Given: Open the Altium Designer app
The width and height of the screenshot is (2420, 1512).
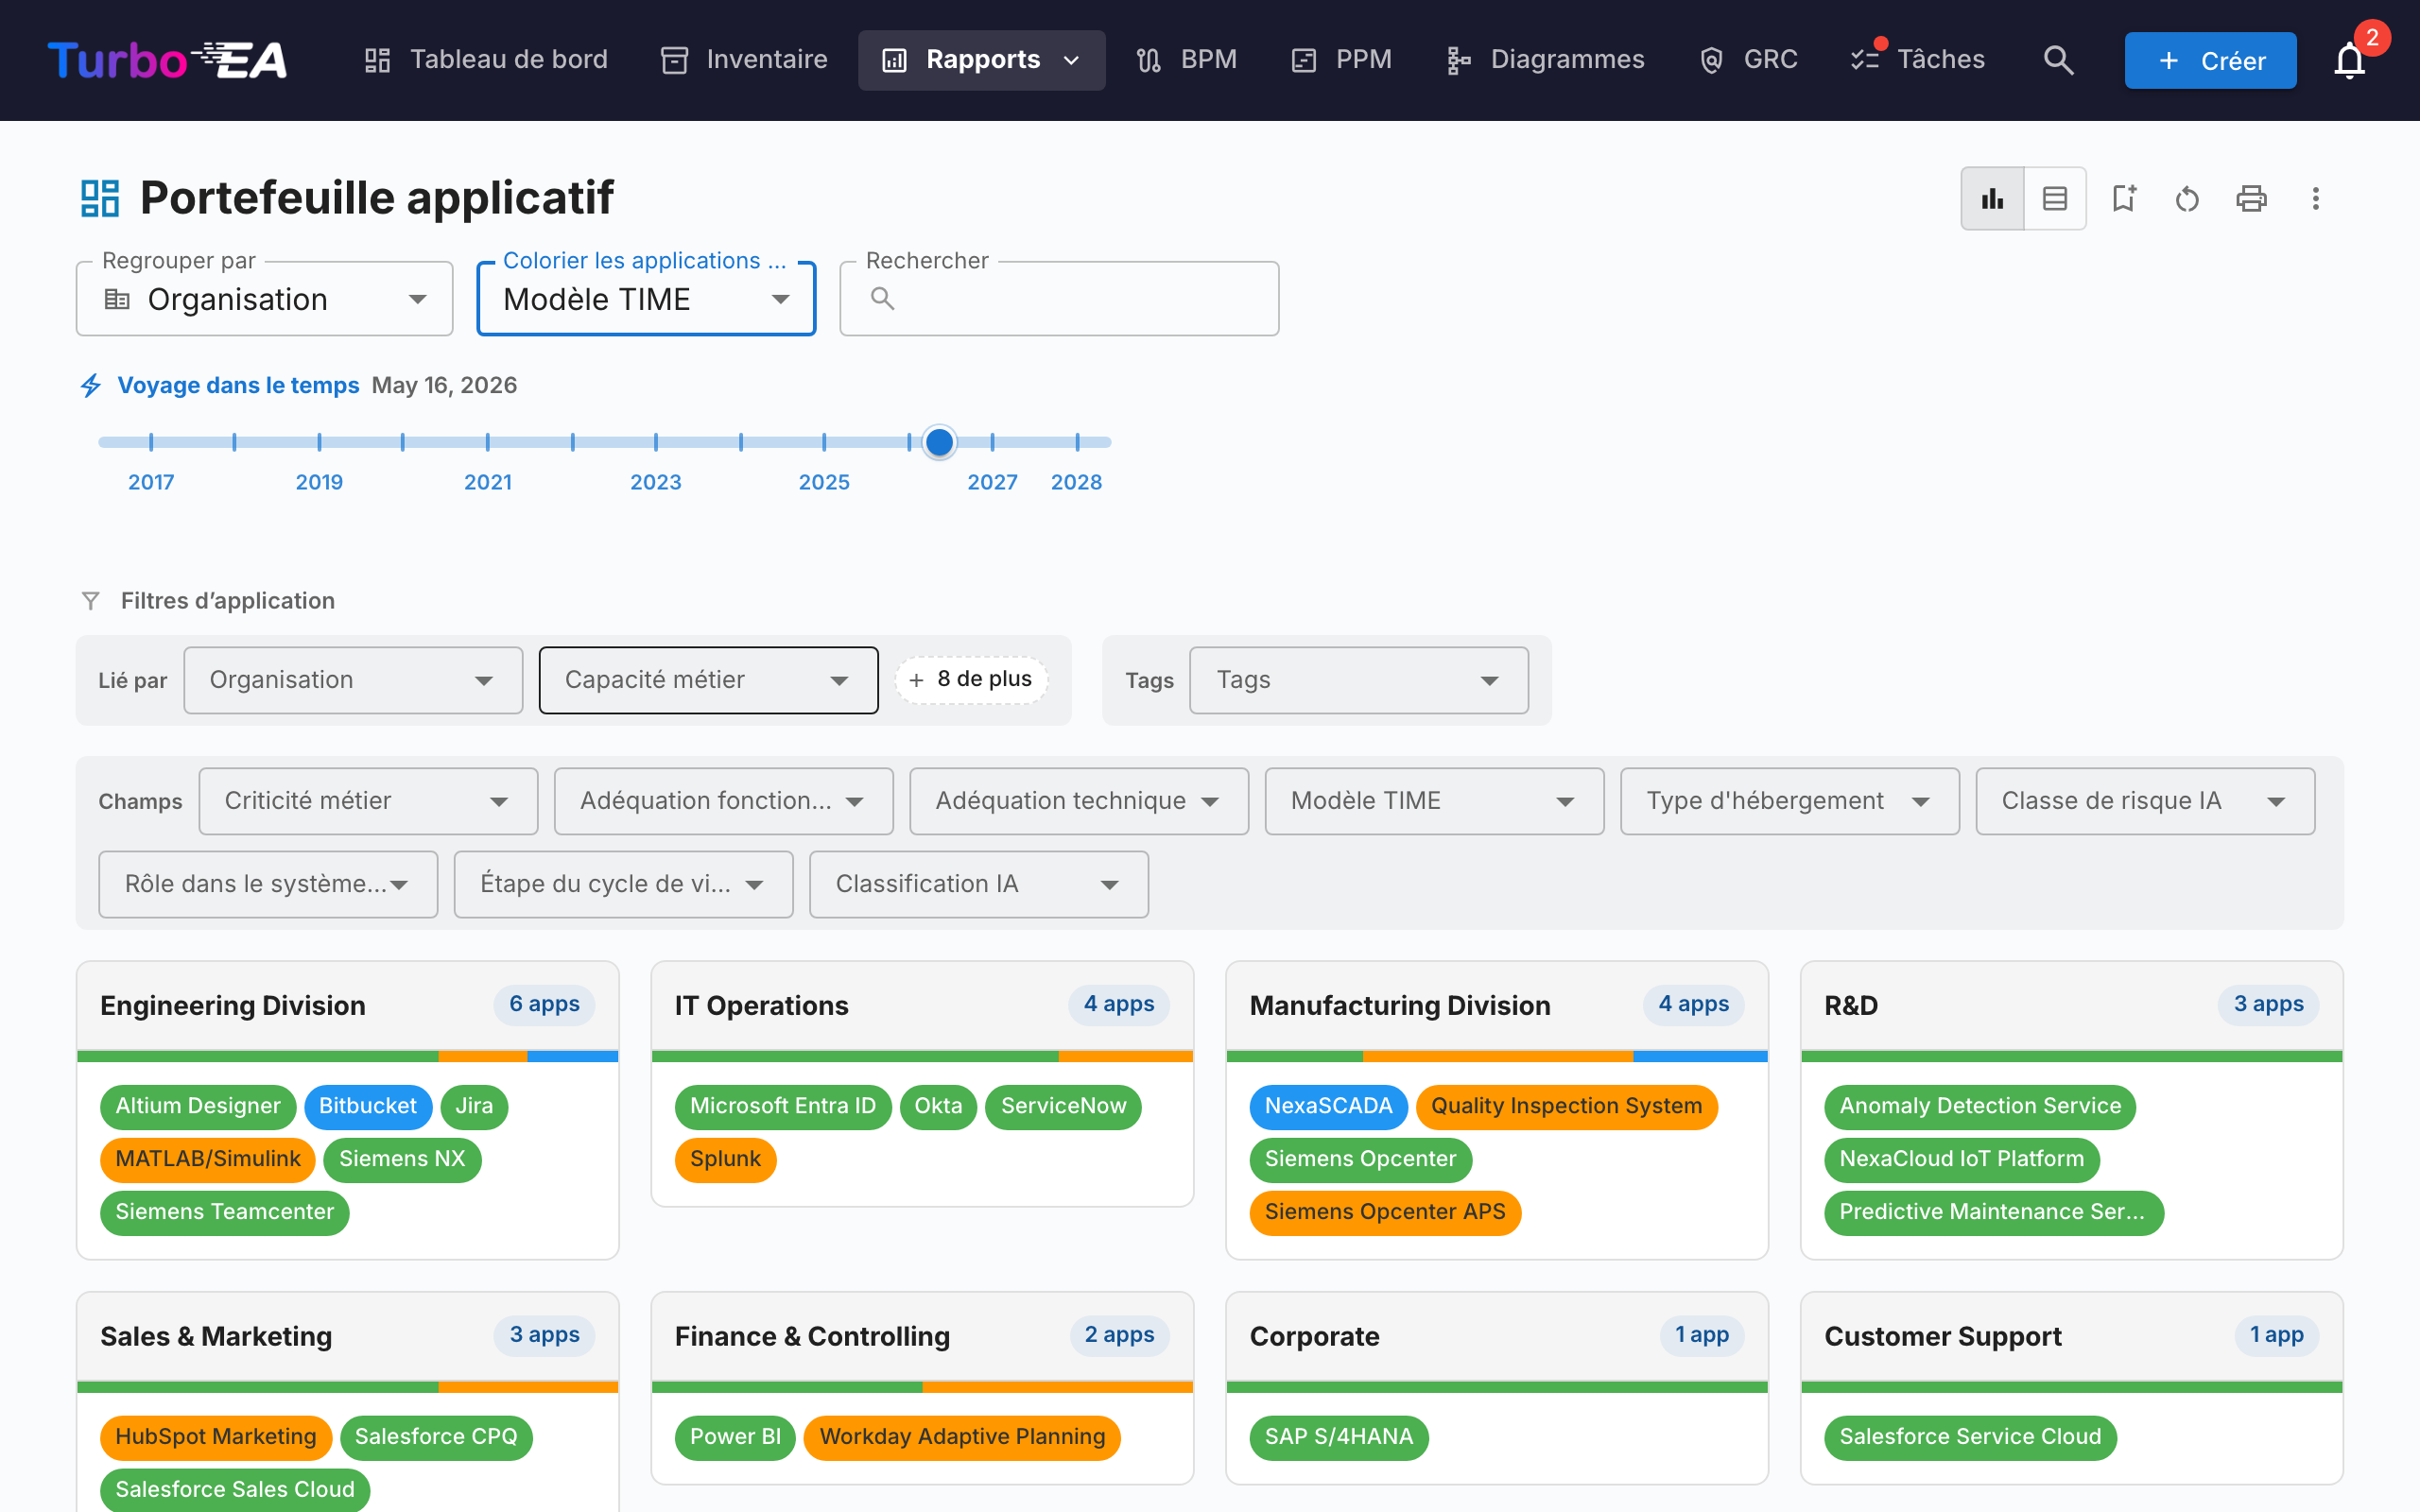Looking at the screenshot, I should click(x=198, y=1106).
